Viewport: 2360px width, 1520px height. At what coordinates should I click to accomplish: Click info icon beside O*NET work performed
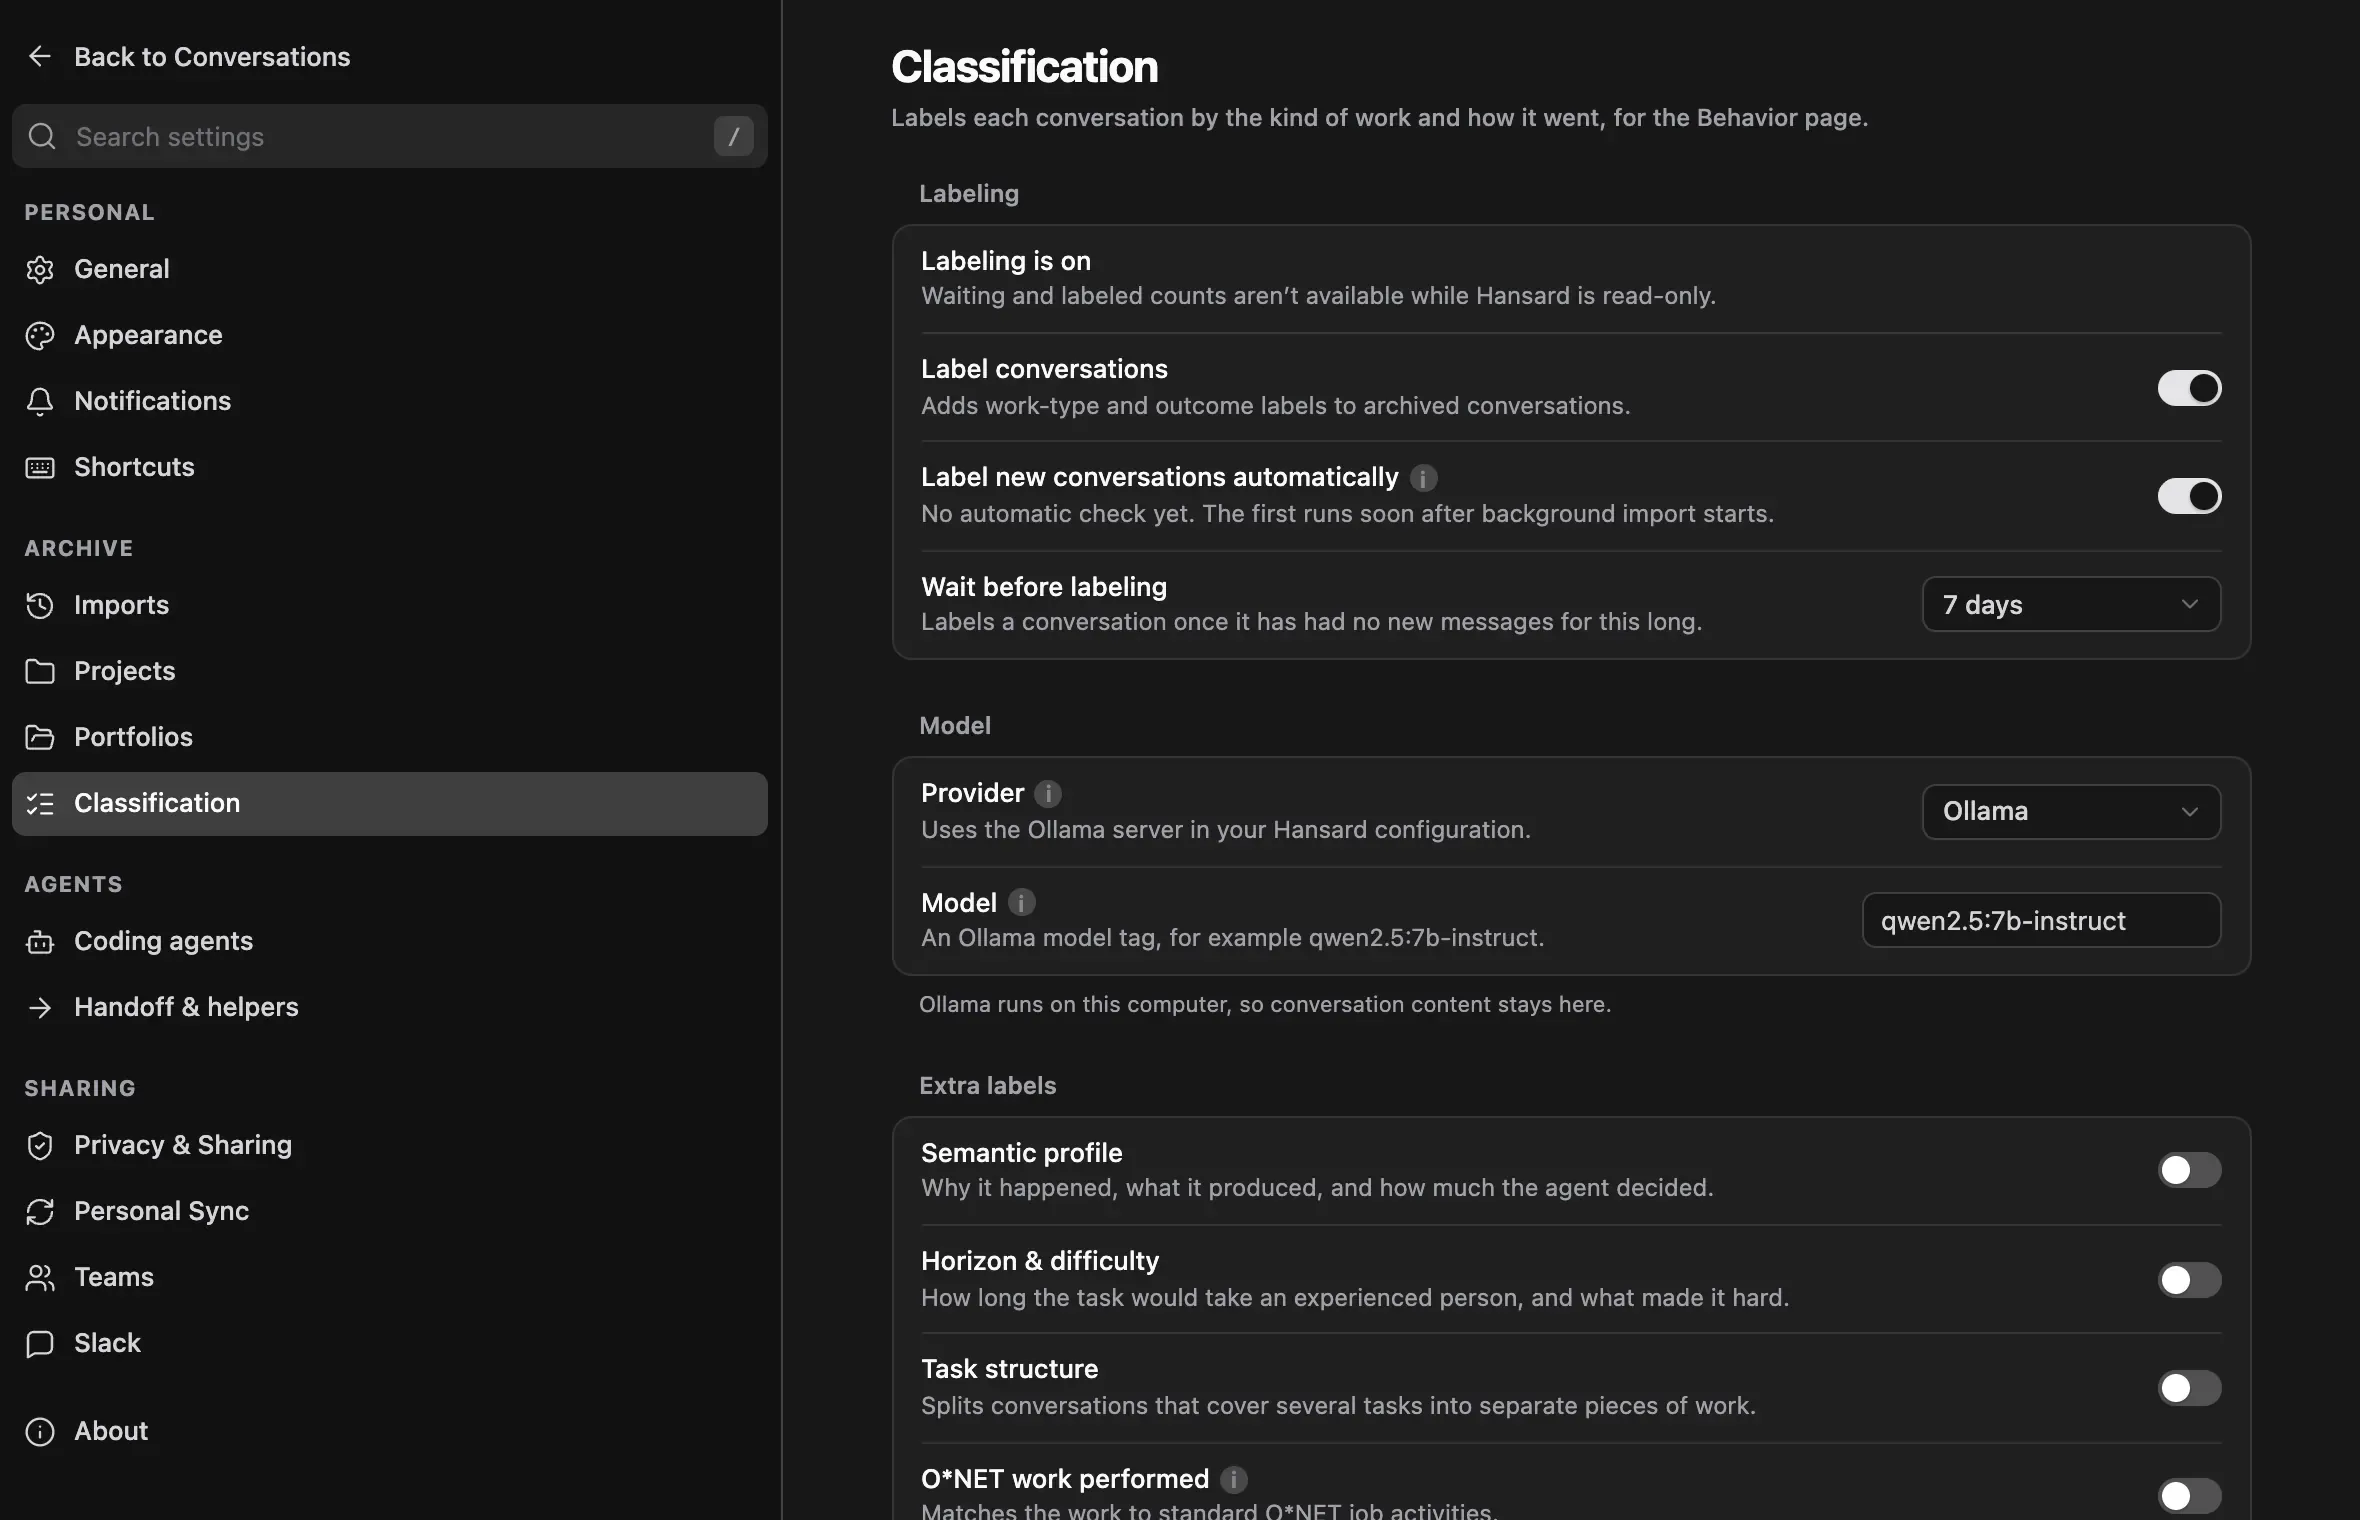coord(1233,1479)
